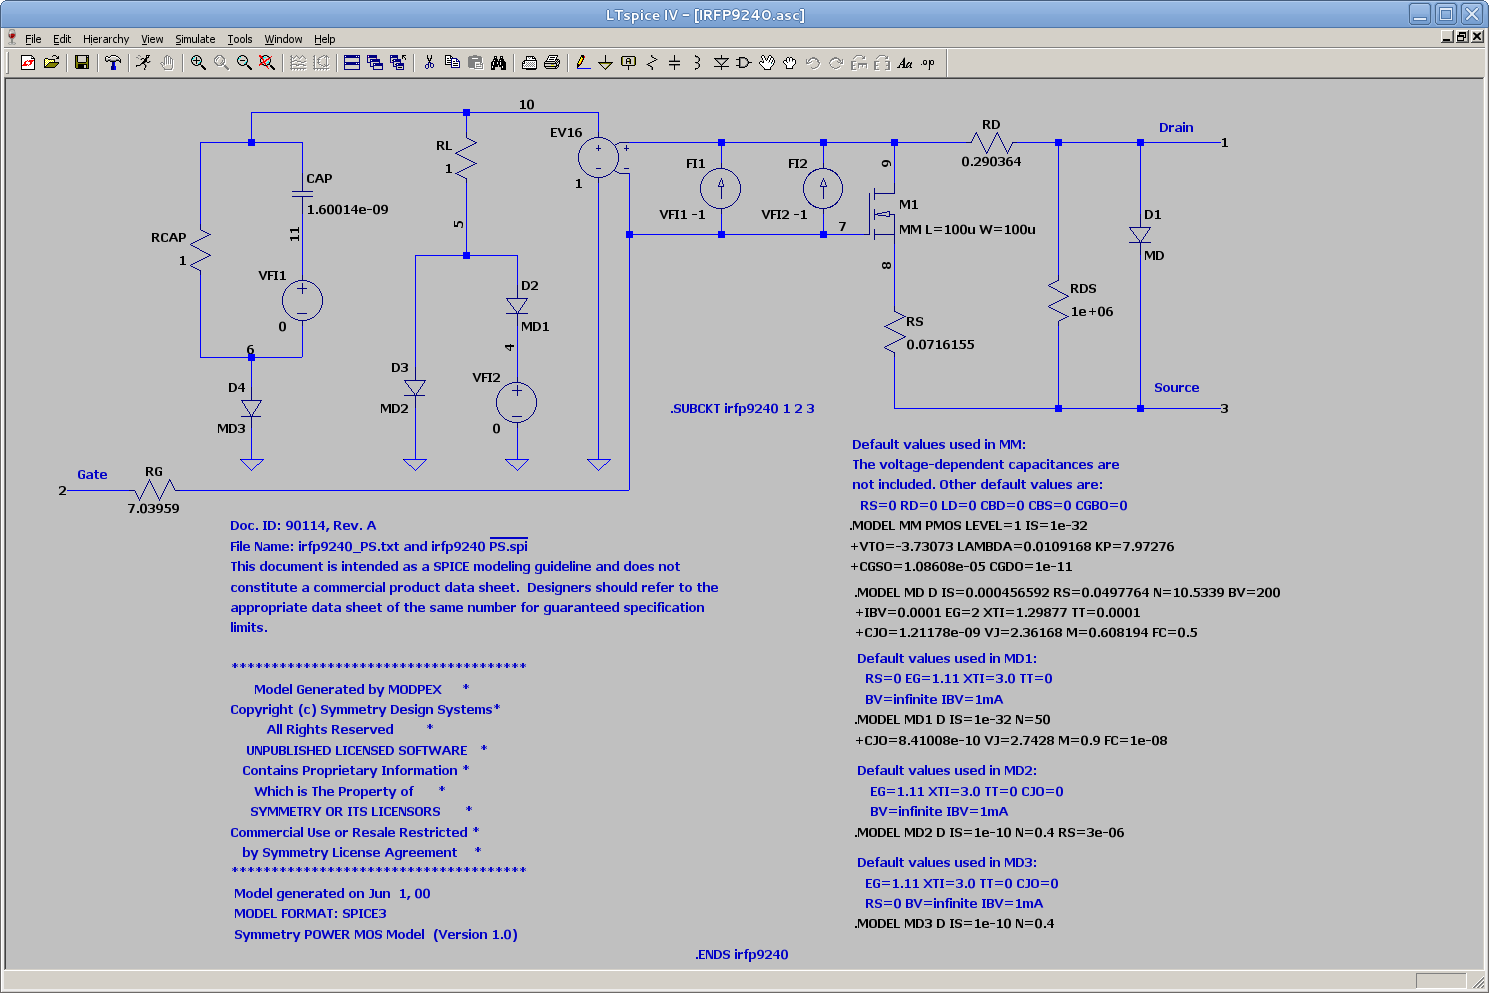Open the Simulate menu
Screen dimensions: 1489x993
coord(195,39)
